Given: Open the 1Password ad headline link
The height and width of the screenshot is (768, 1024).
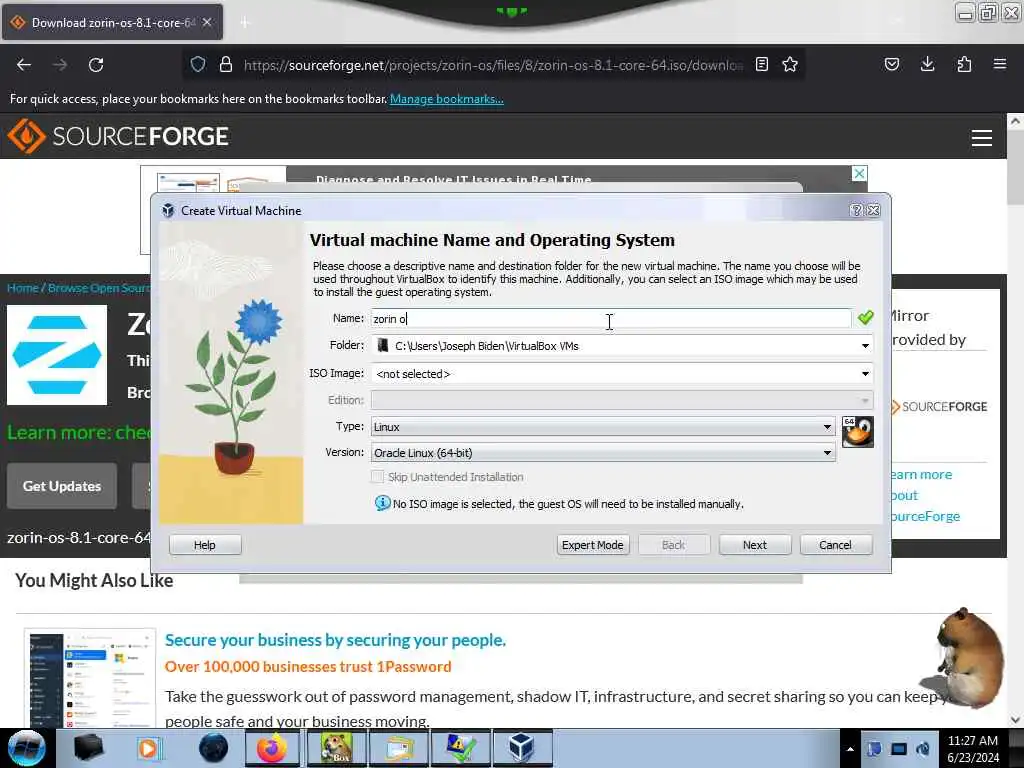Looking at the screenshot, I should [x=335, y=640].
